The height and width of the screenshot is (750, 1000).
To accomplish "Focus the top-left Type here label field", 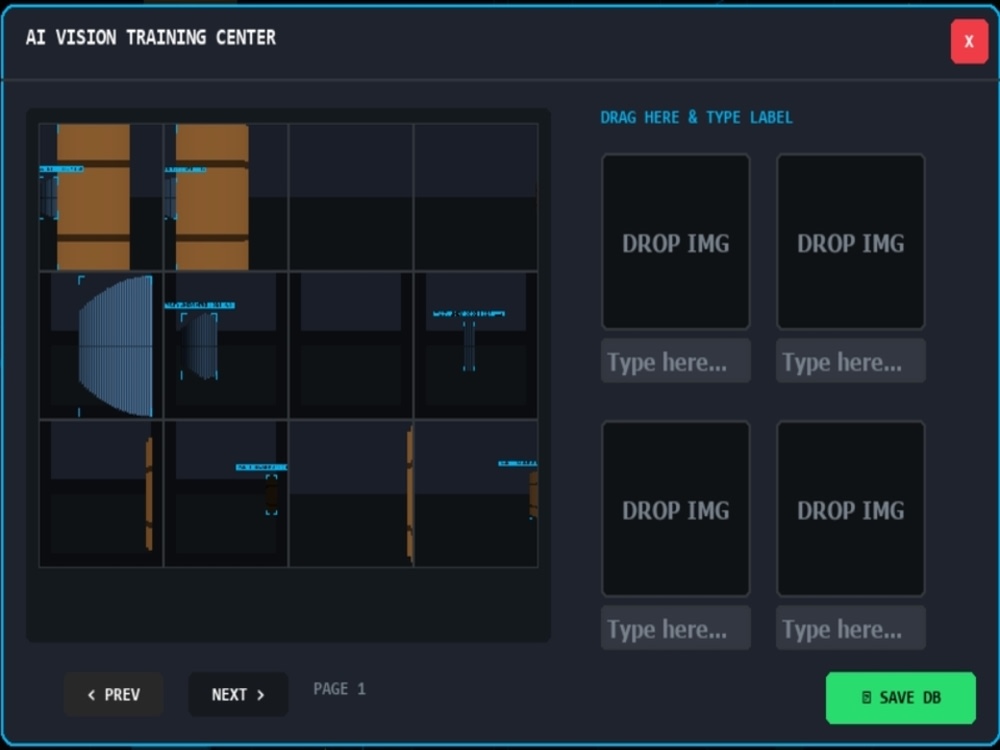I will click(675, 361).
